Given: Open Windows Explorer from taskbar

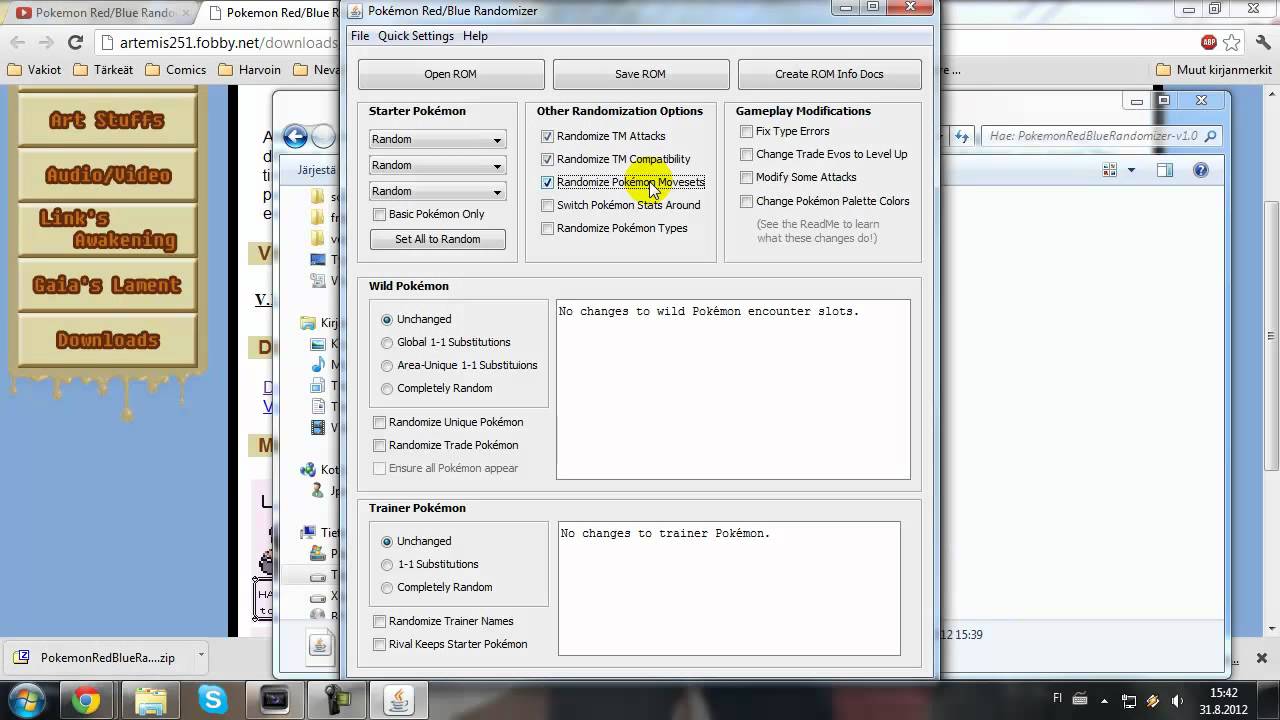Looking at the screenshot, I should (150, 700).
